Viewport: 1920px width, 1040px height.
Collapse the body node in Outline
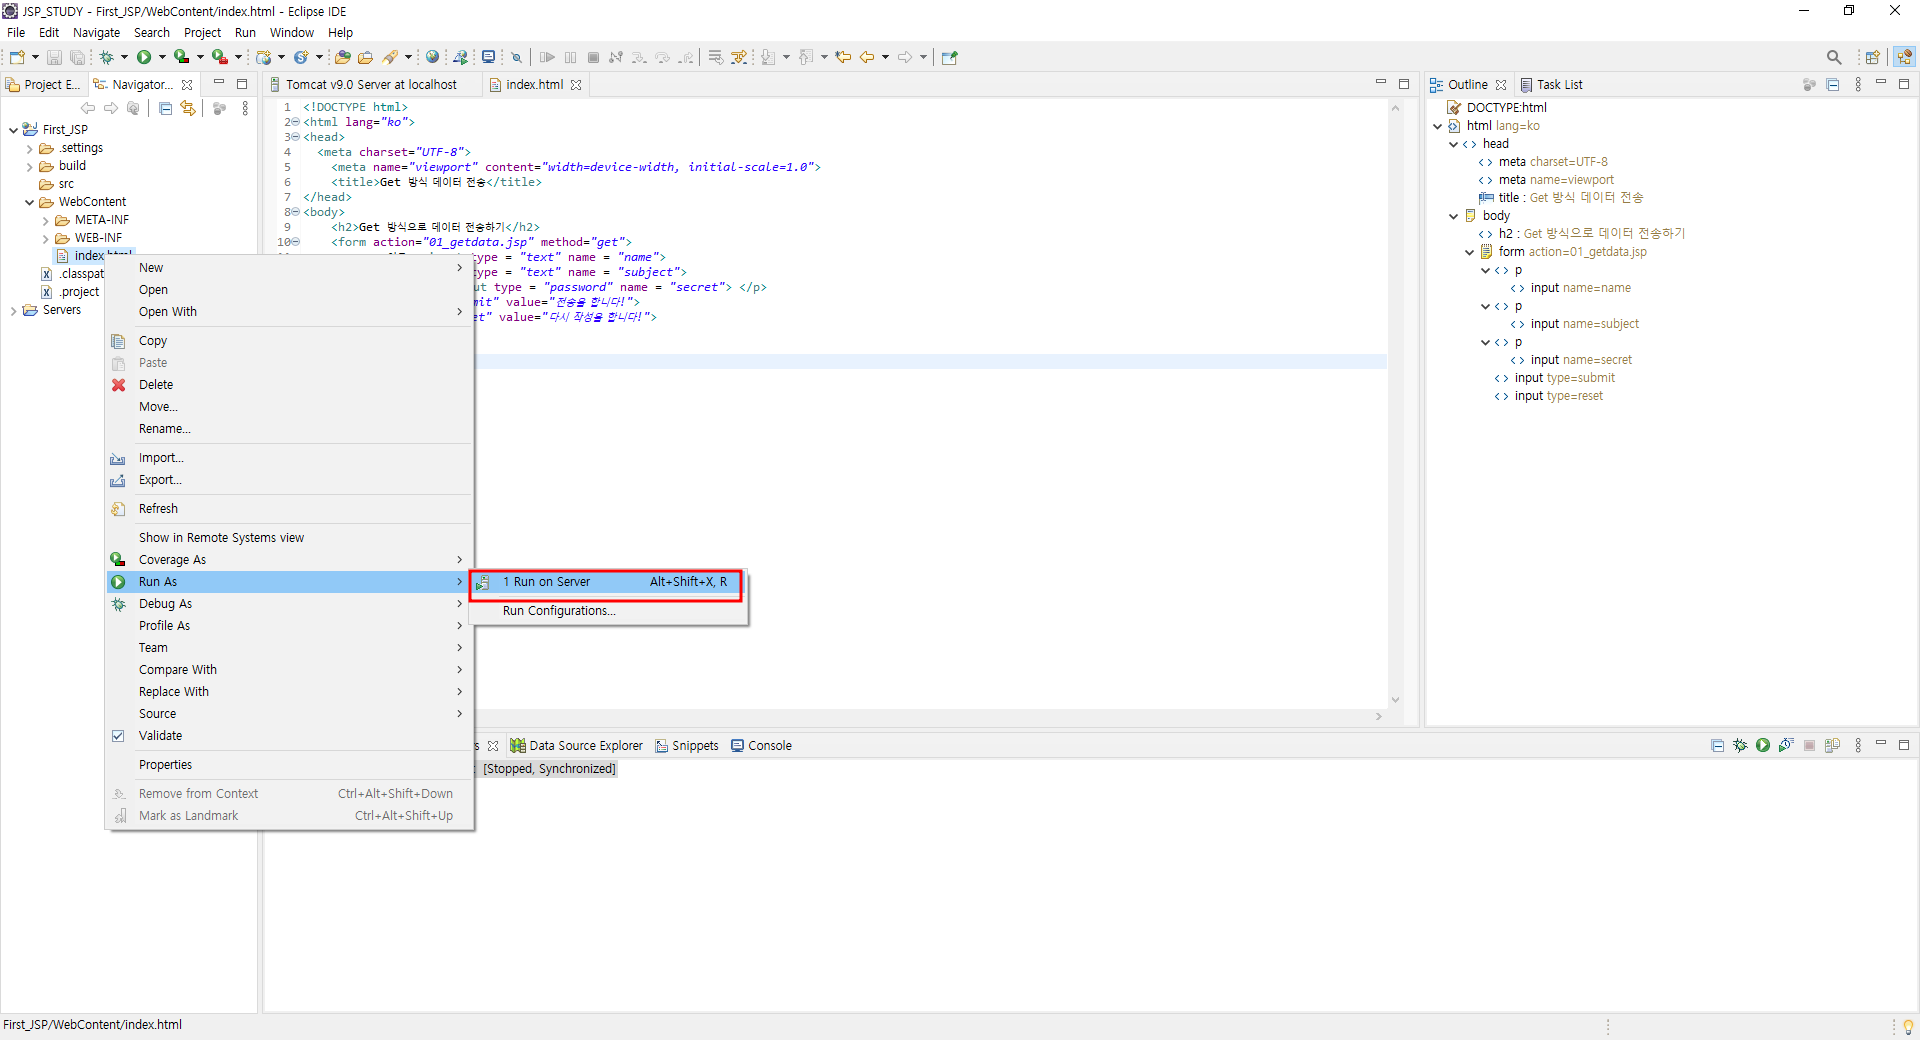(x=1453, y=216)
